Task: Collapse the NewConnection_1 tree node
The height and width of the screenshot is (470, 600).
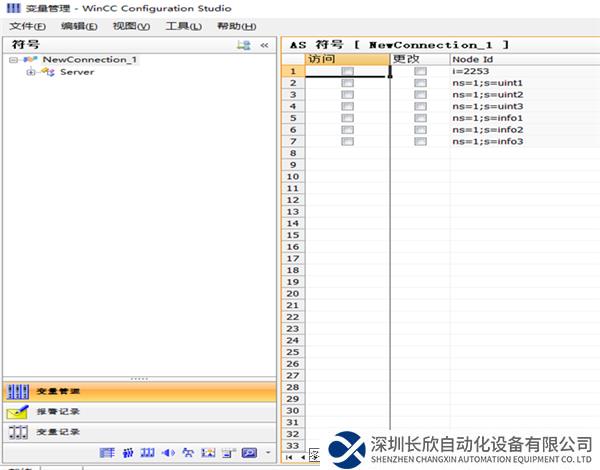Action: click(13, 60)
